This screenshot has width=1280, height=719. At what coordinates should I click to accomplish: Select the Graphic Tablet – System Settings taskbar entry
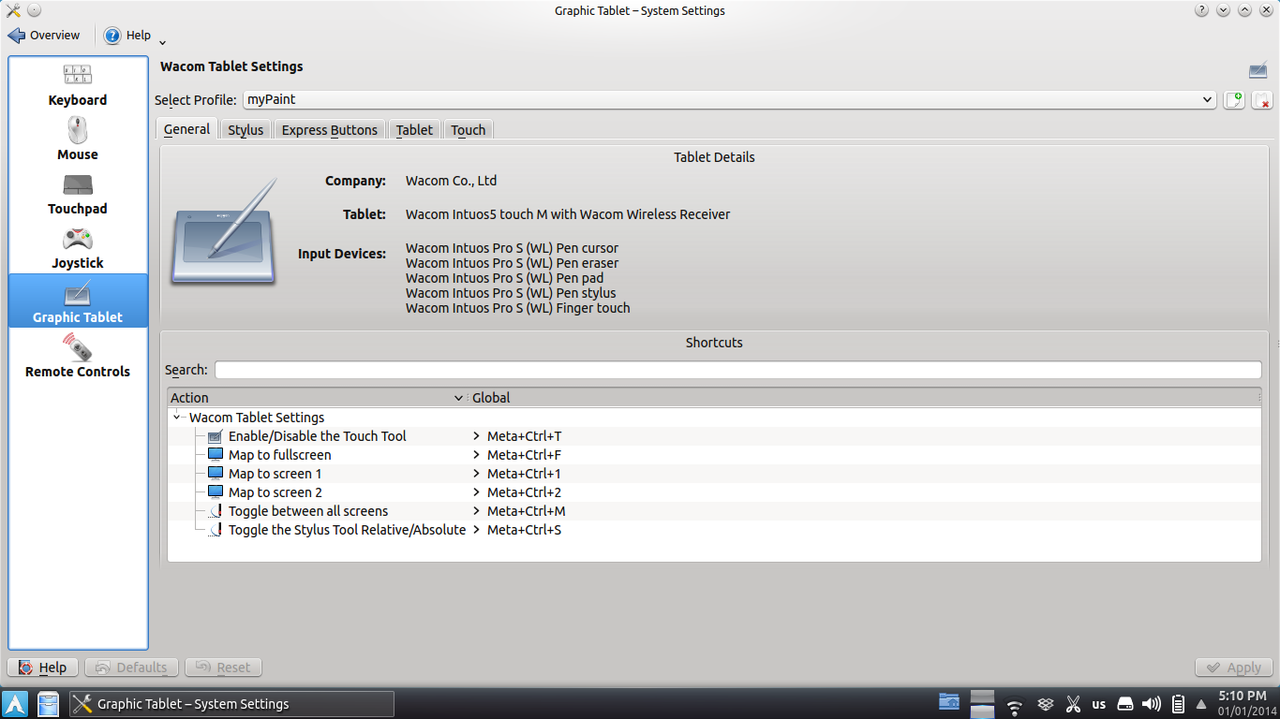[231, 704]
